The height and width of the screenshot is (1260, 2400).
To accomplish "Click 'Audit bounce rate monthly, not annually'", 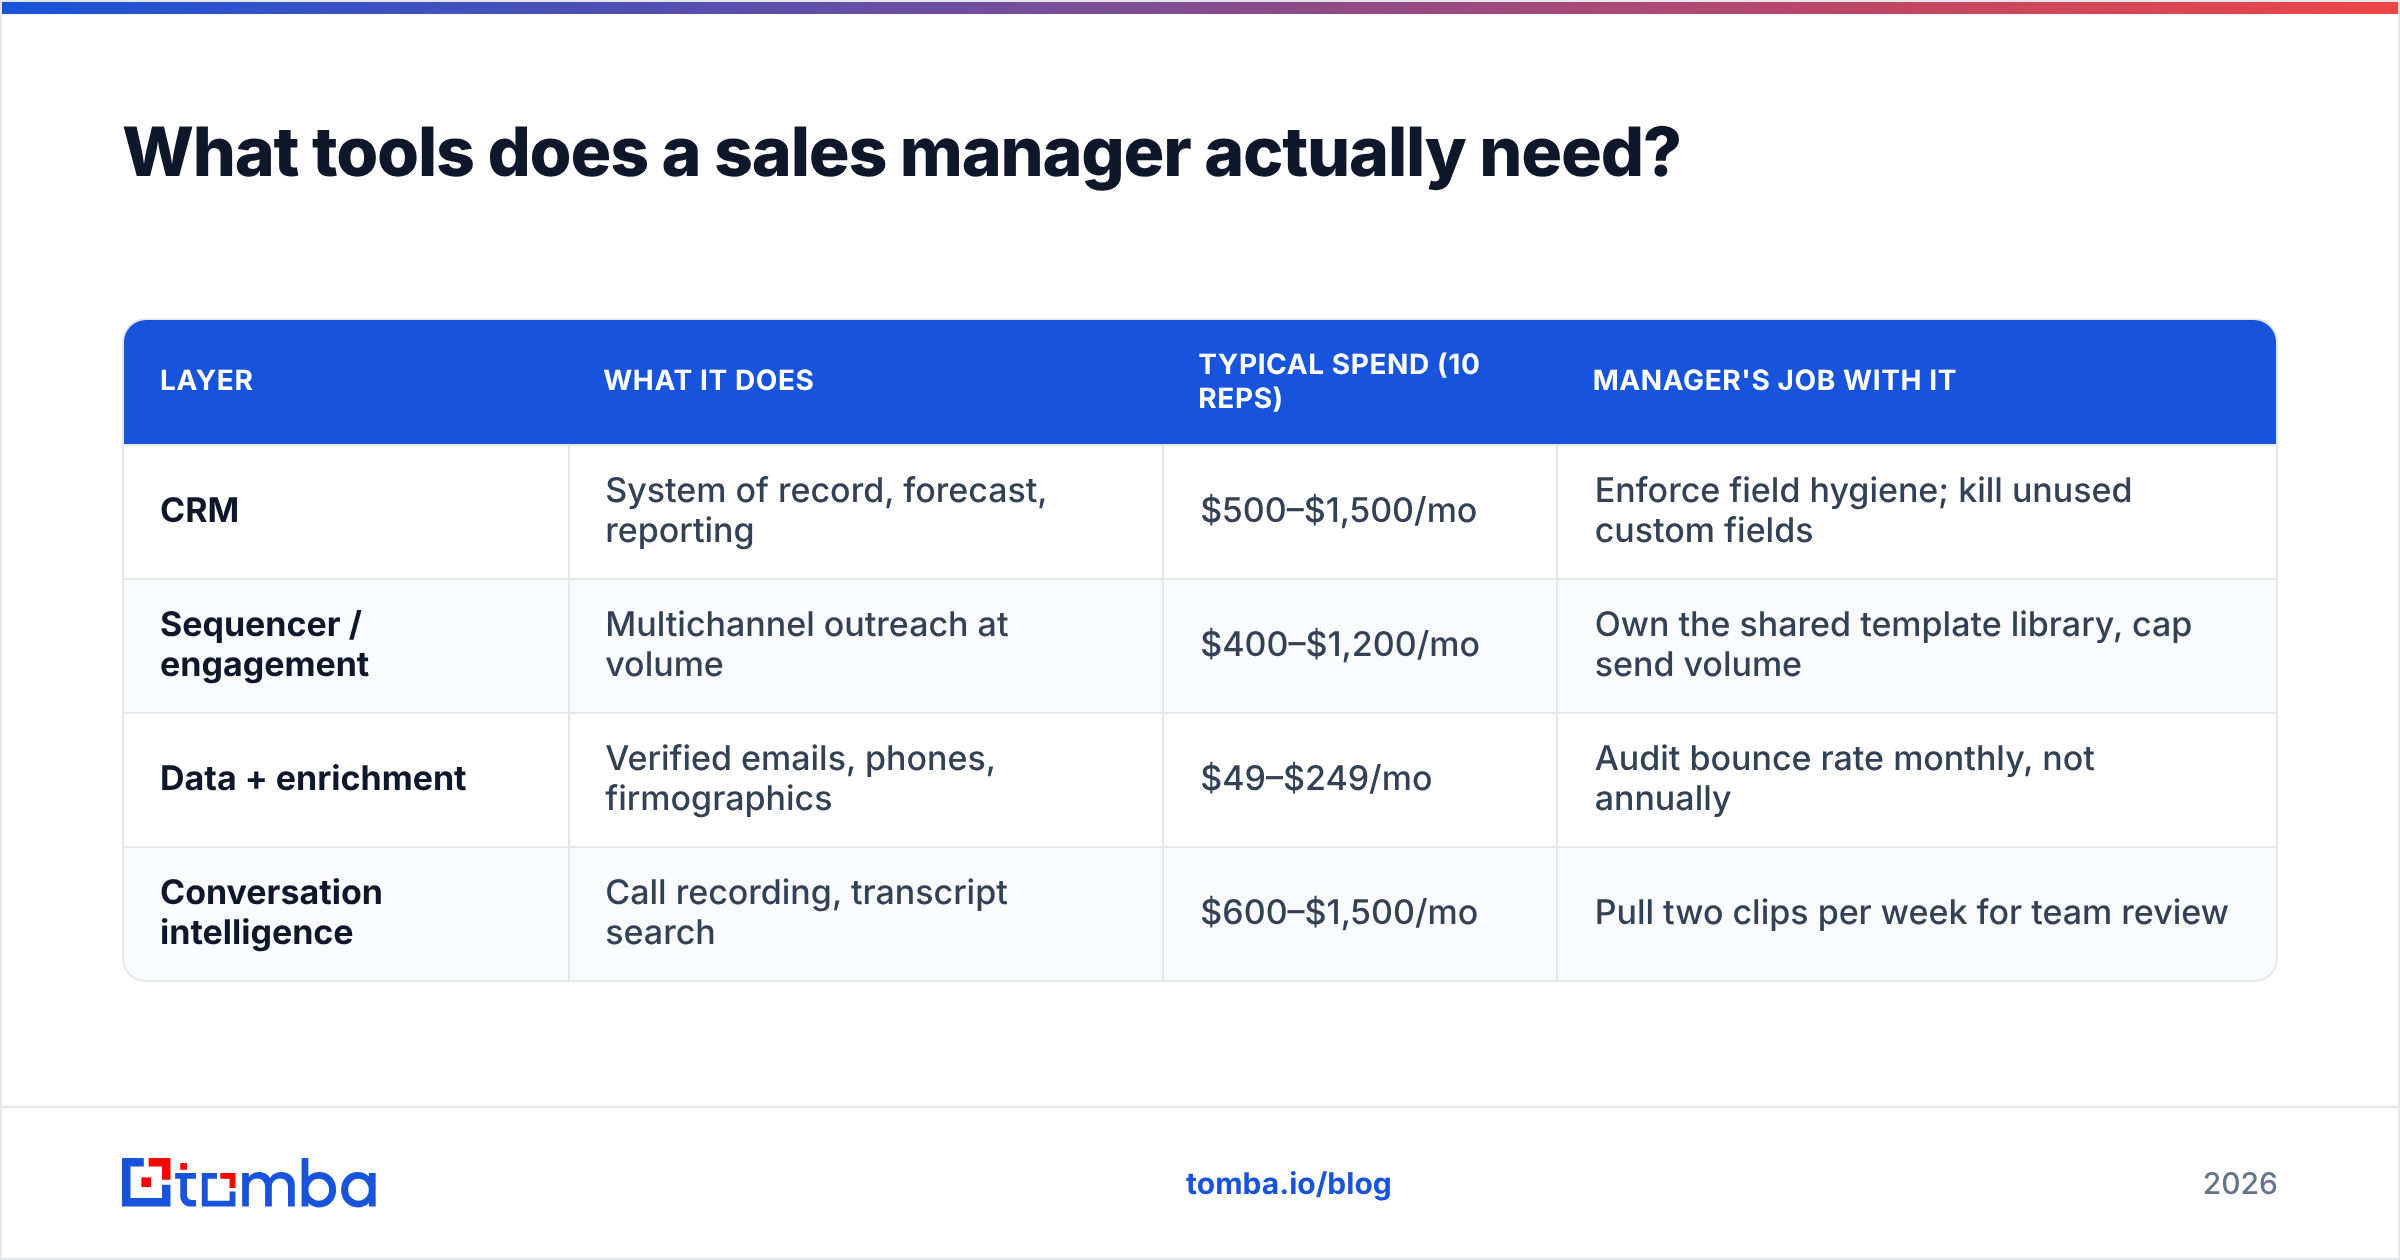I will 1844,778.
